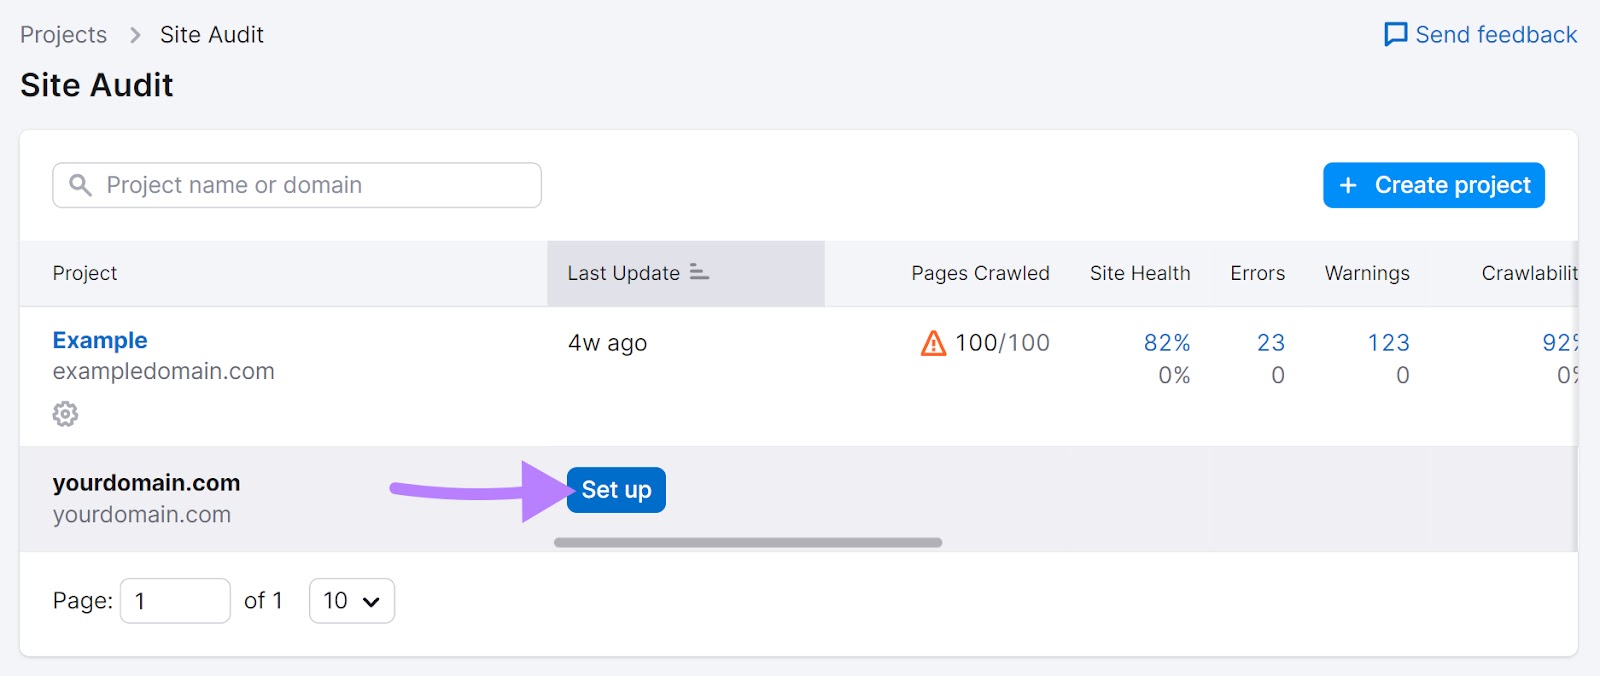Open the 123 warnings link
The width and height of the screenshot is (1600, 676).
[x=1389, y=343]
